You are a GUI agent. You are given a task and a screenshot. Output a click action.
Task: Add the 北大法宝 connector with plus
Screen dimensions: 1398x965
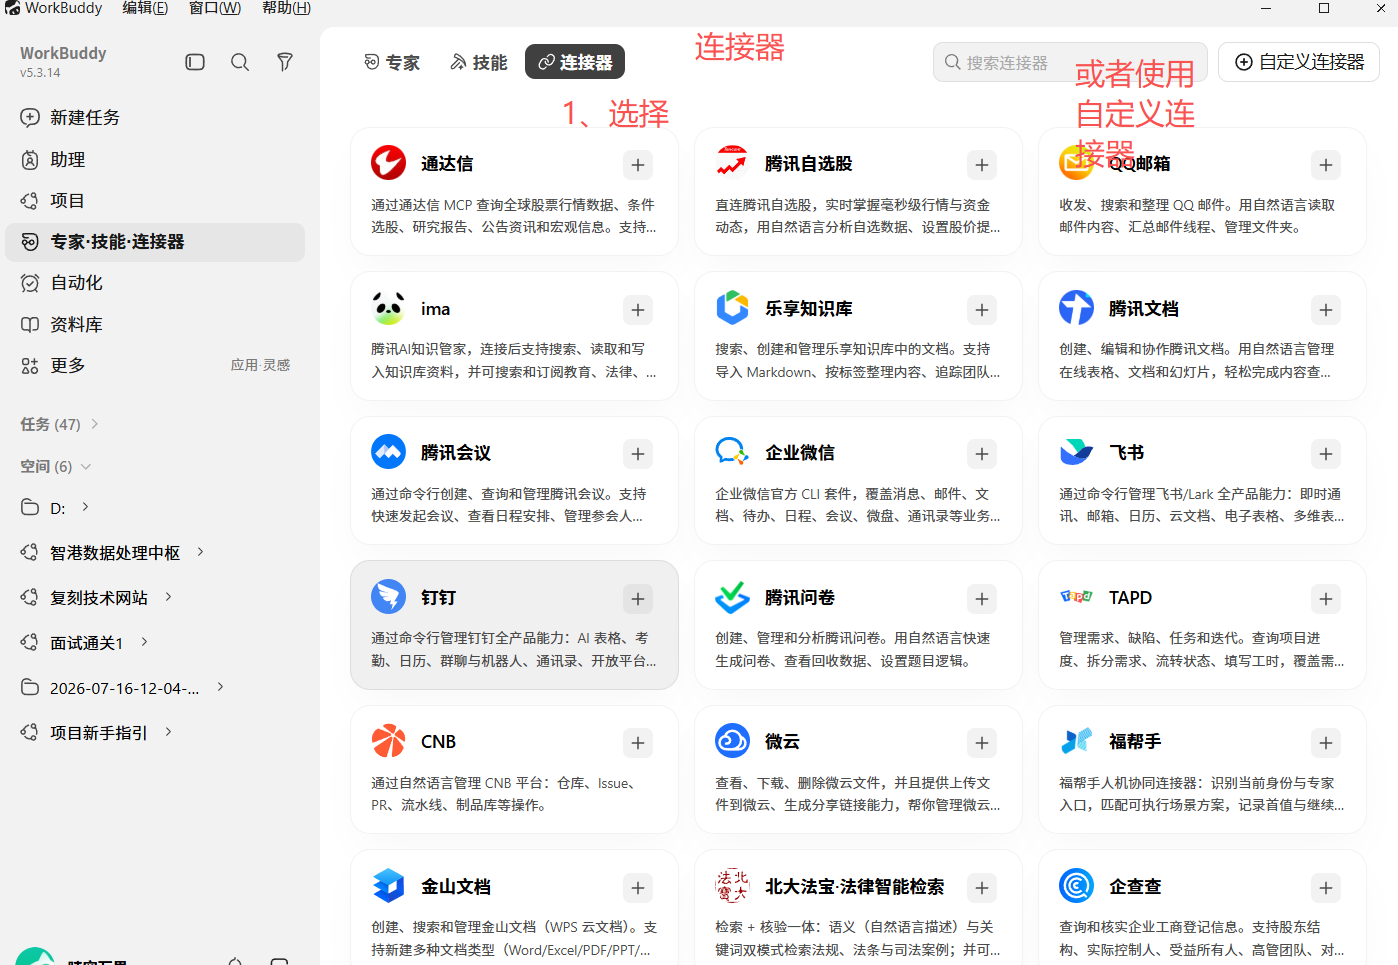(x=982, y=888)
